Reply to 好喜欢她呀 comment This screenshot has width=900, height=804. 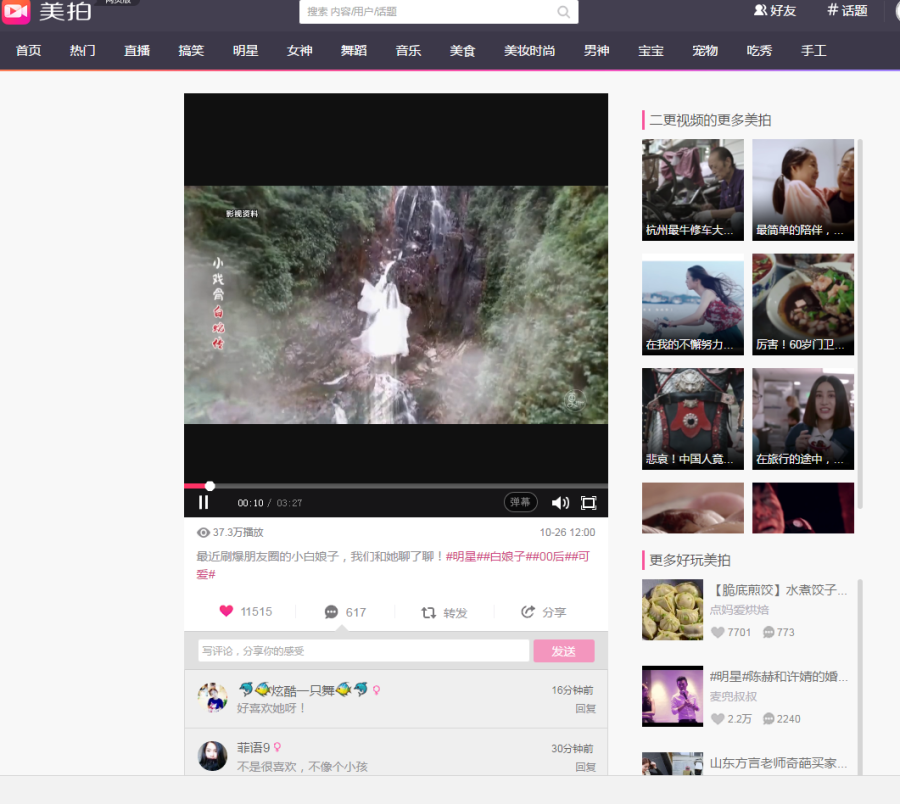click(x=585, y=709)
